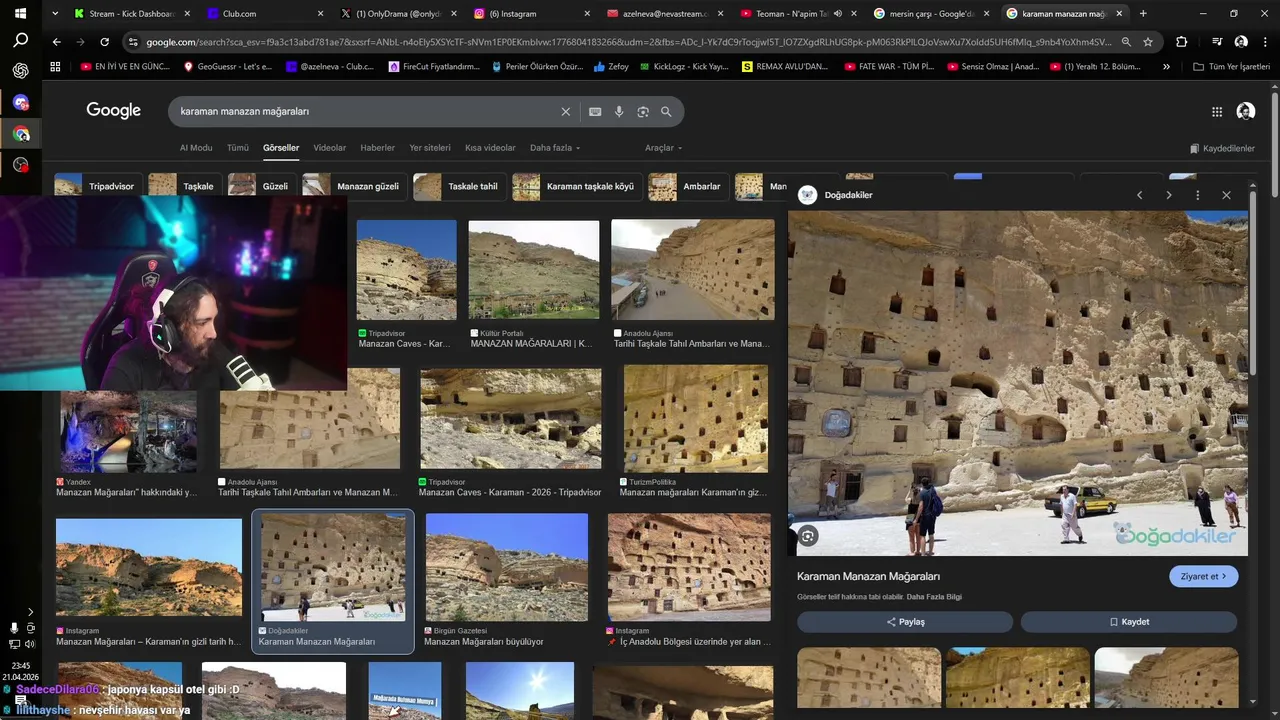Clear the Google search box text
The height and width of the screenshot is (720, 1280).
tap(565, 112)
